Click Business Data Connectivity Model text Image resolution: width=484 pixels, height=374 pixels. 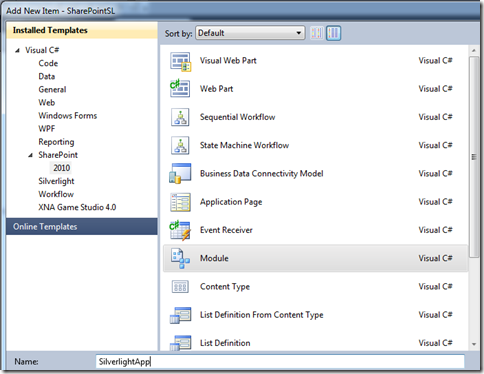(261, 174)
